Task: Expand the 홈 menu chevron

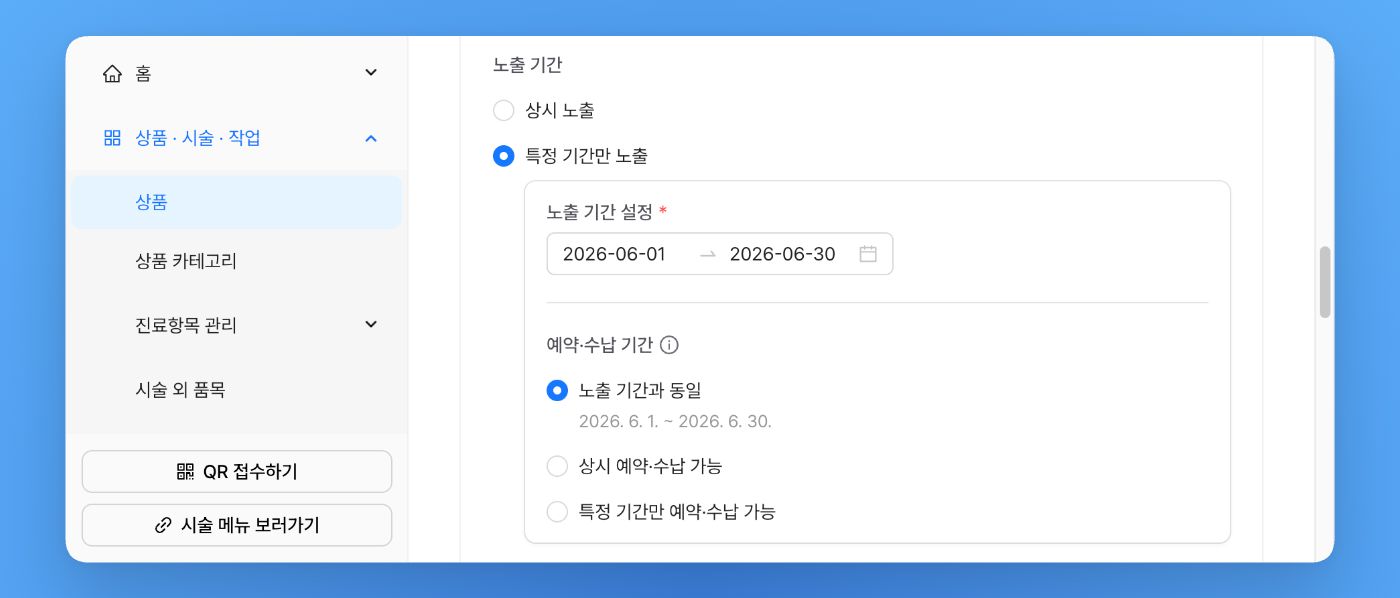Action: pyautogui.click(x=371, y=73)
